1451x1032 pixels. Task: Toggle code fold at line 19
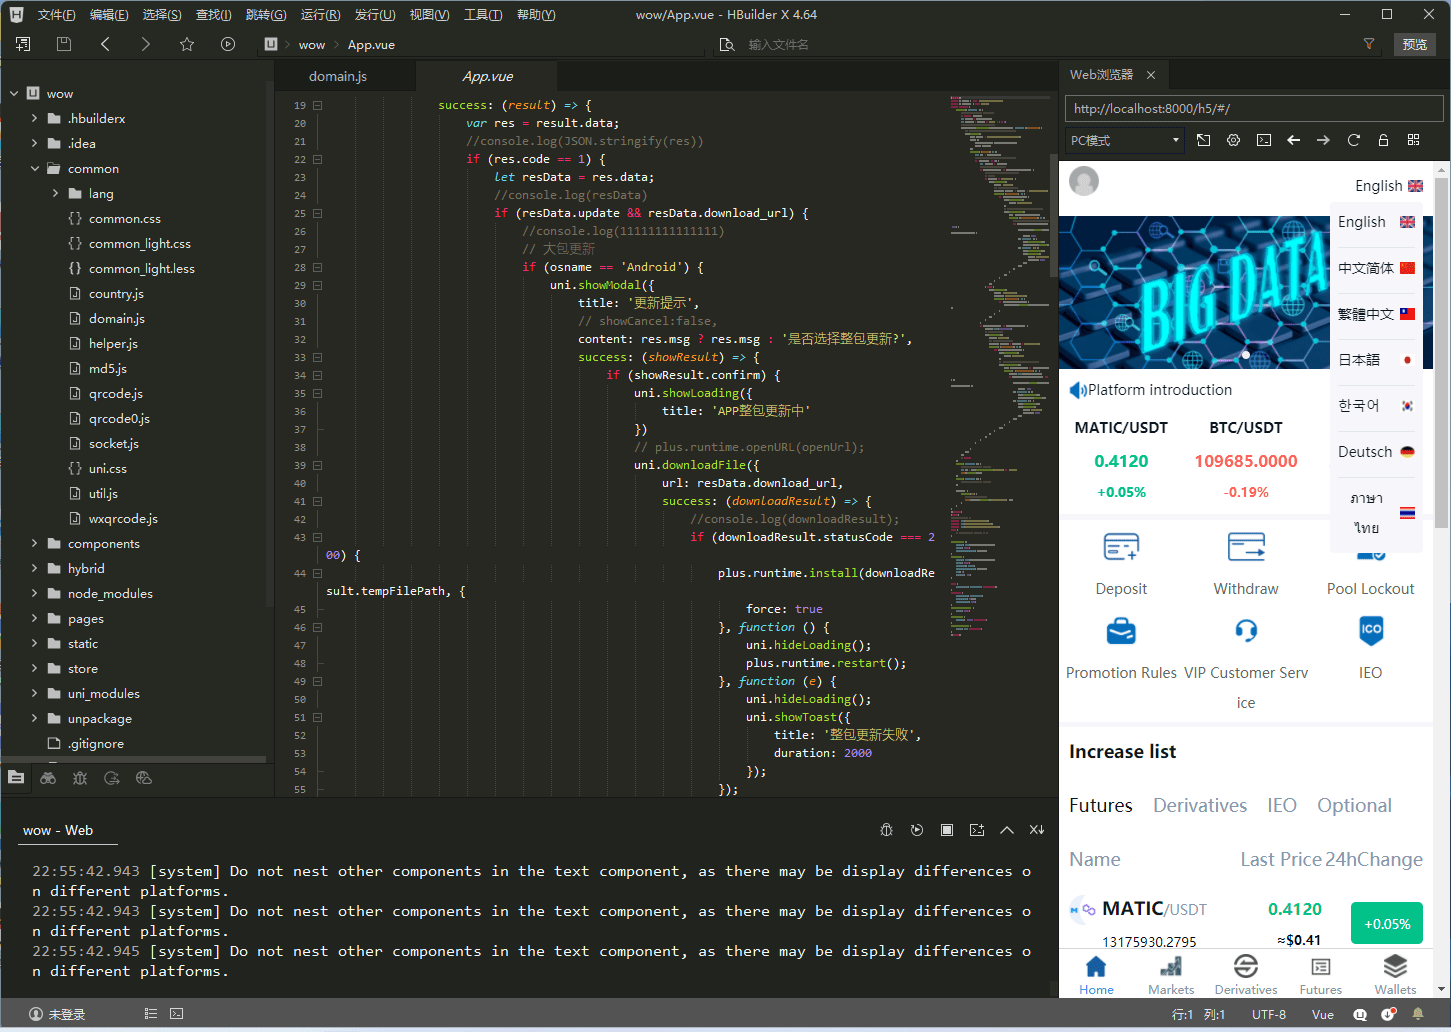[x=317, y=105]
